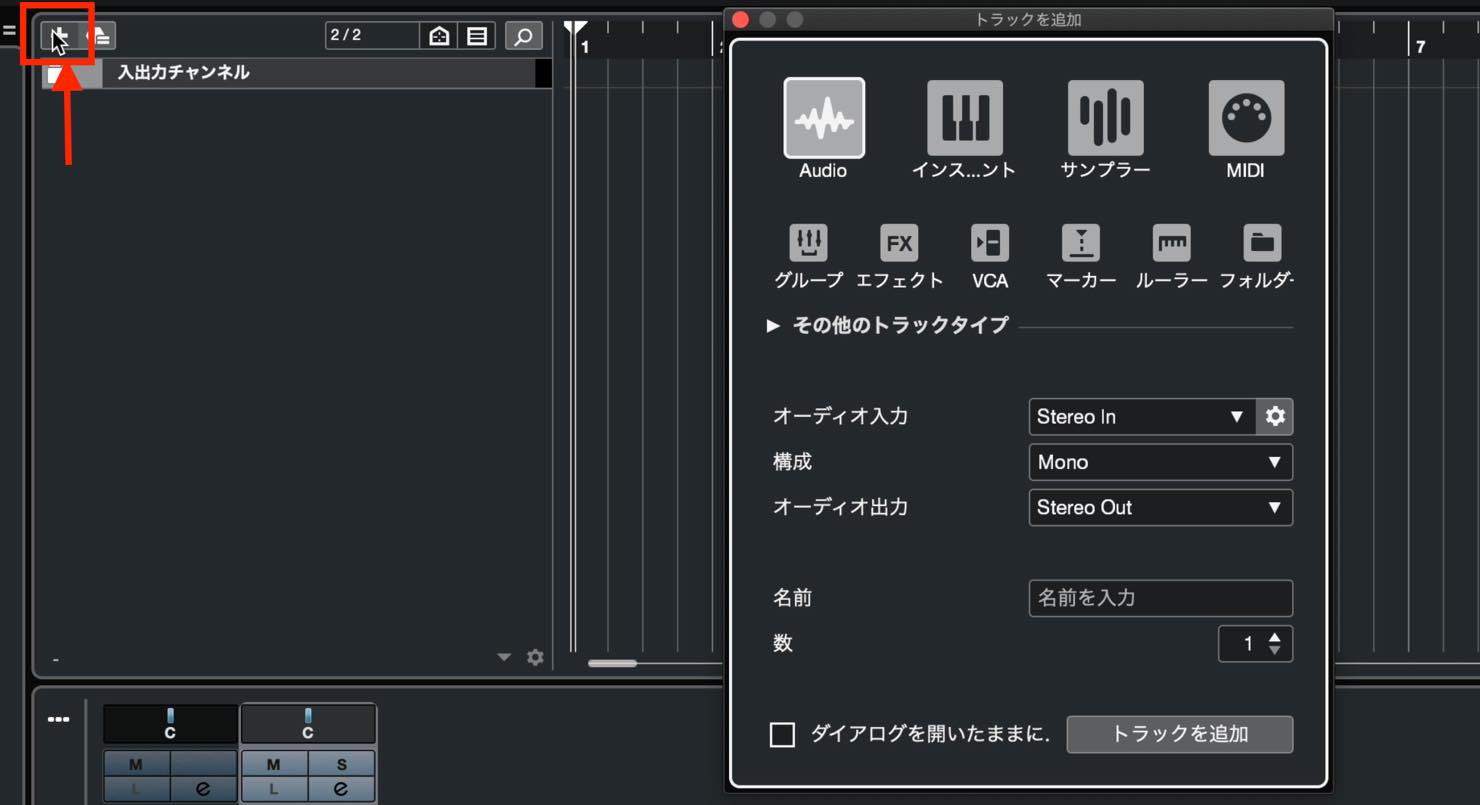Mute the first mixer channel
This screenshot has width=1480, height=805.
click(x=136, y=764)
